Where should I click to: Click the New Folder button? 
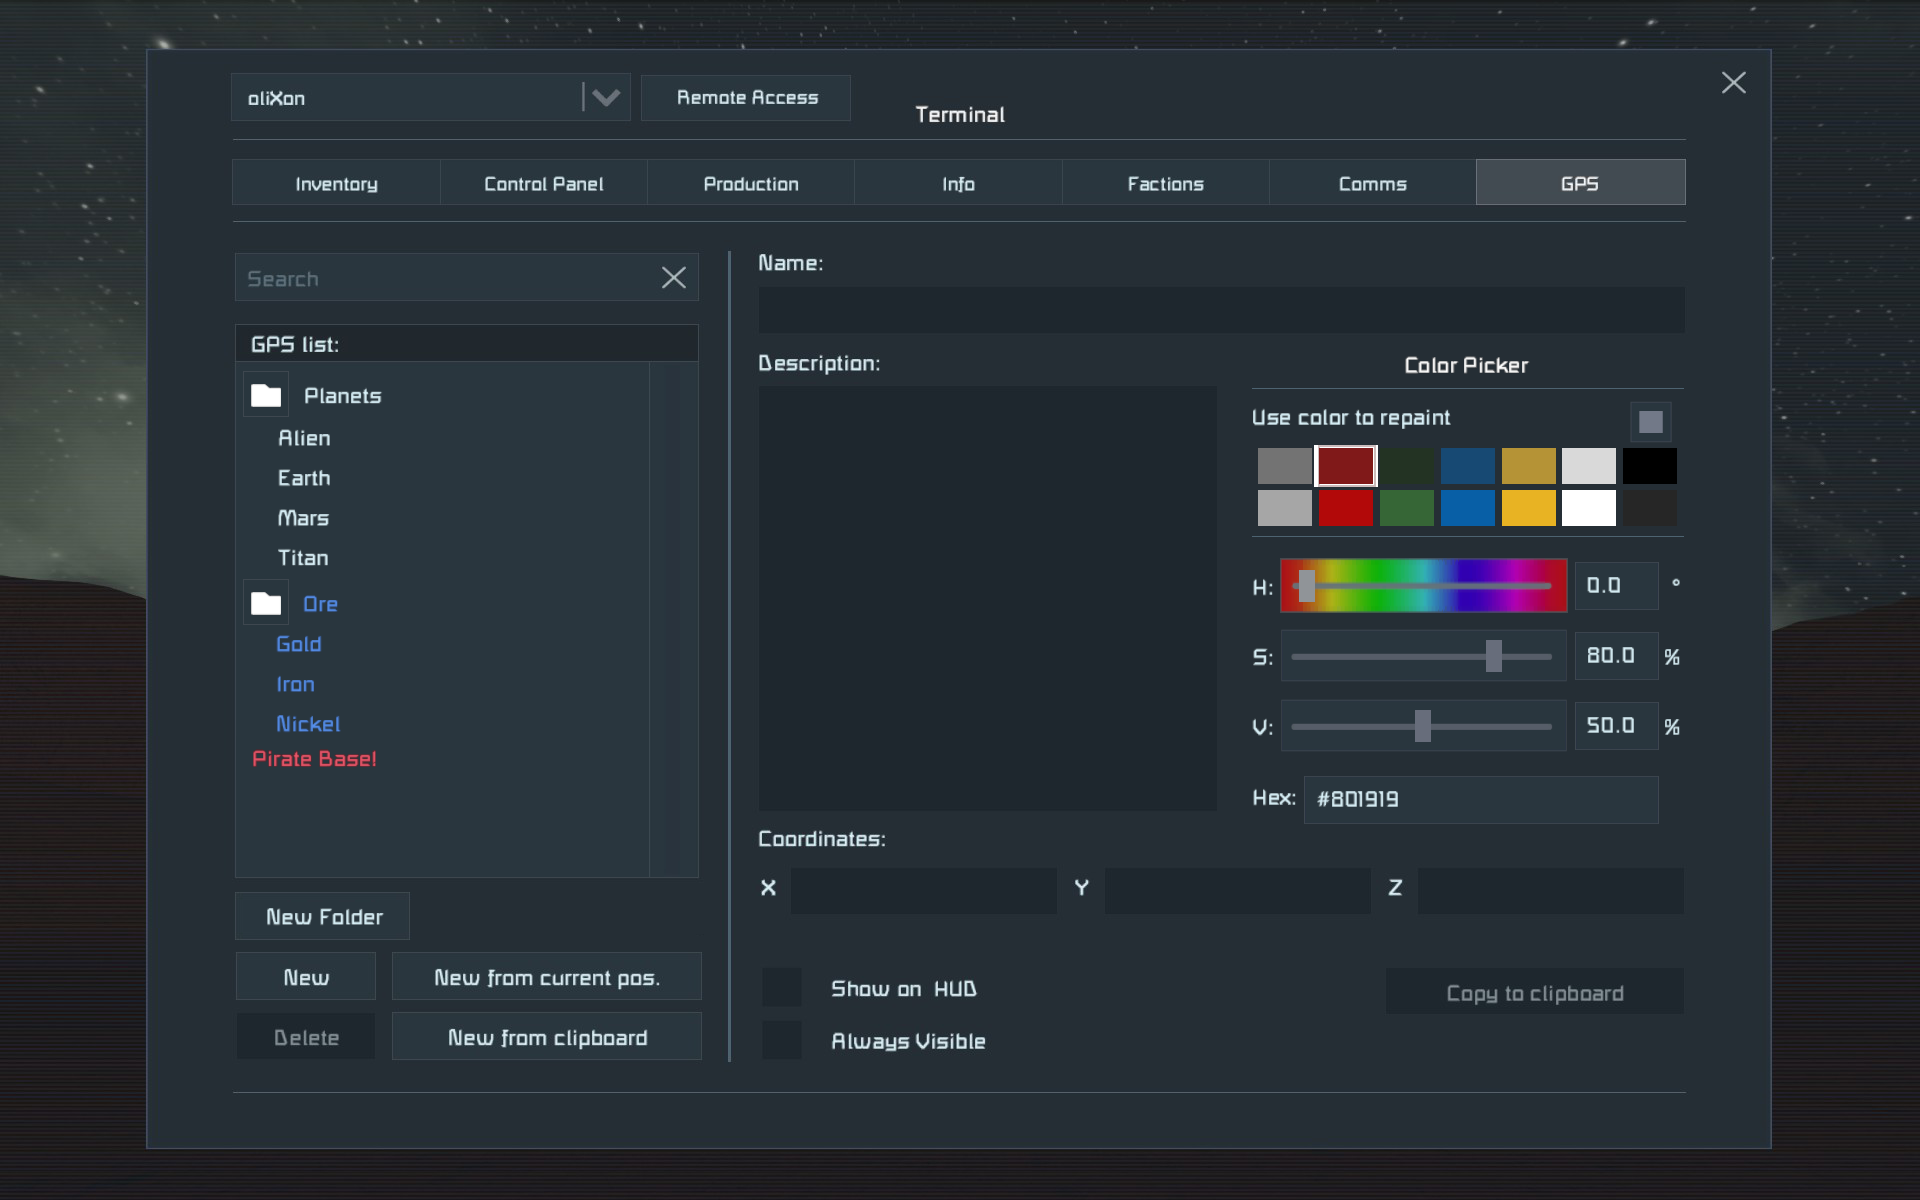(323, 917)
